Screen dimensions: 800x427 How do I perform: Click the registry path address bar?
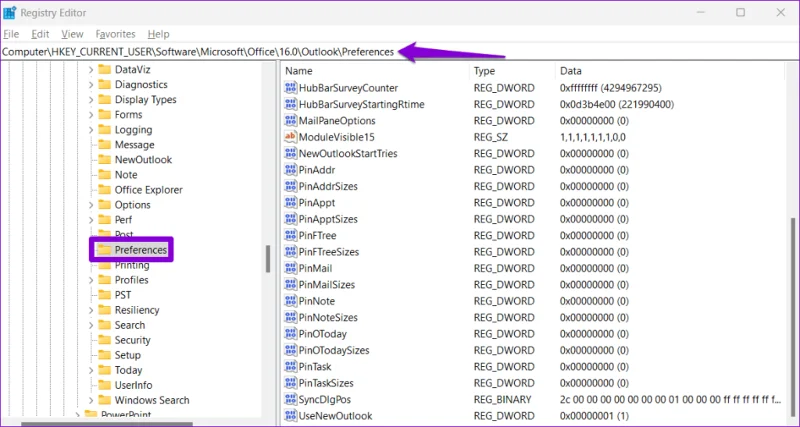pos(400,52)
